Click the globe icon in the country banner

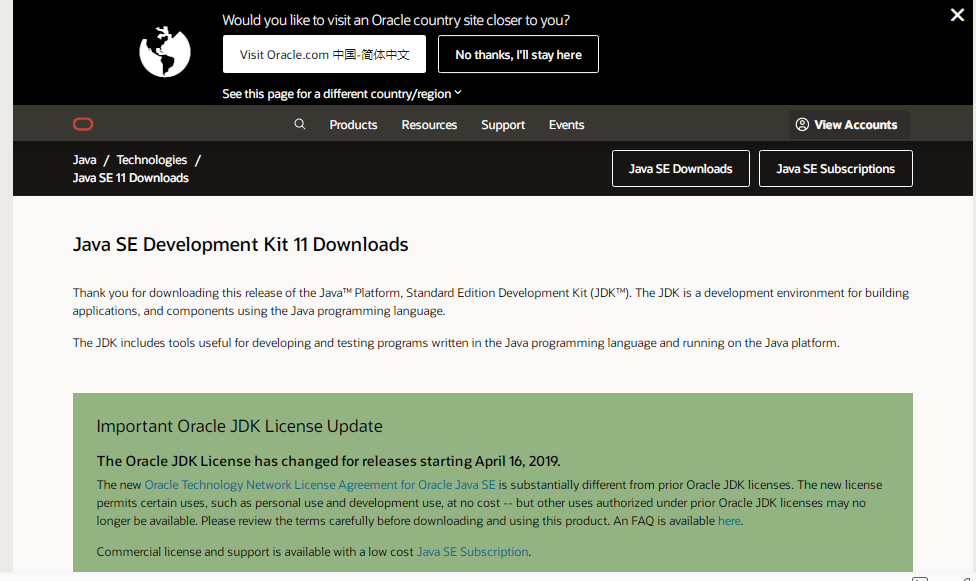click(x=164, y=52)
